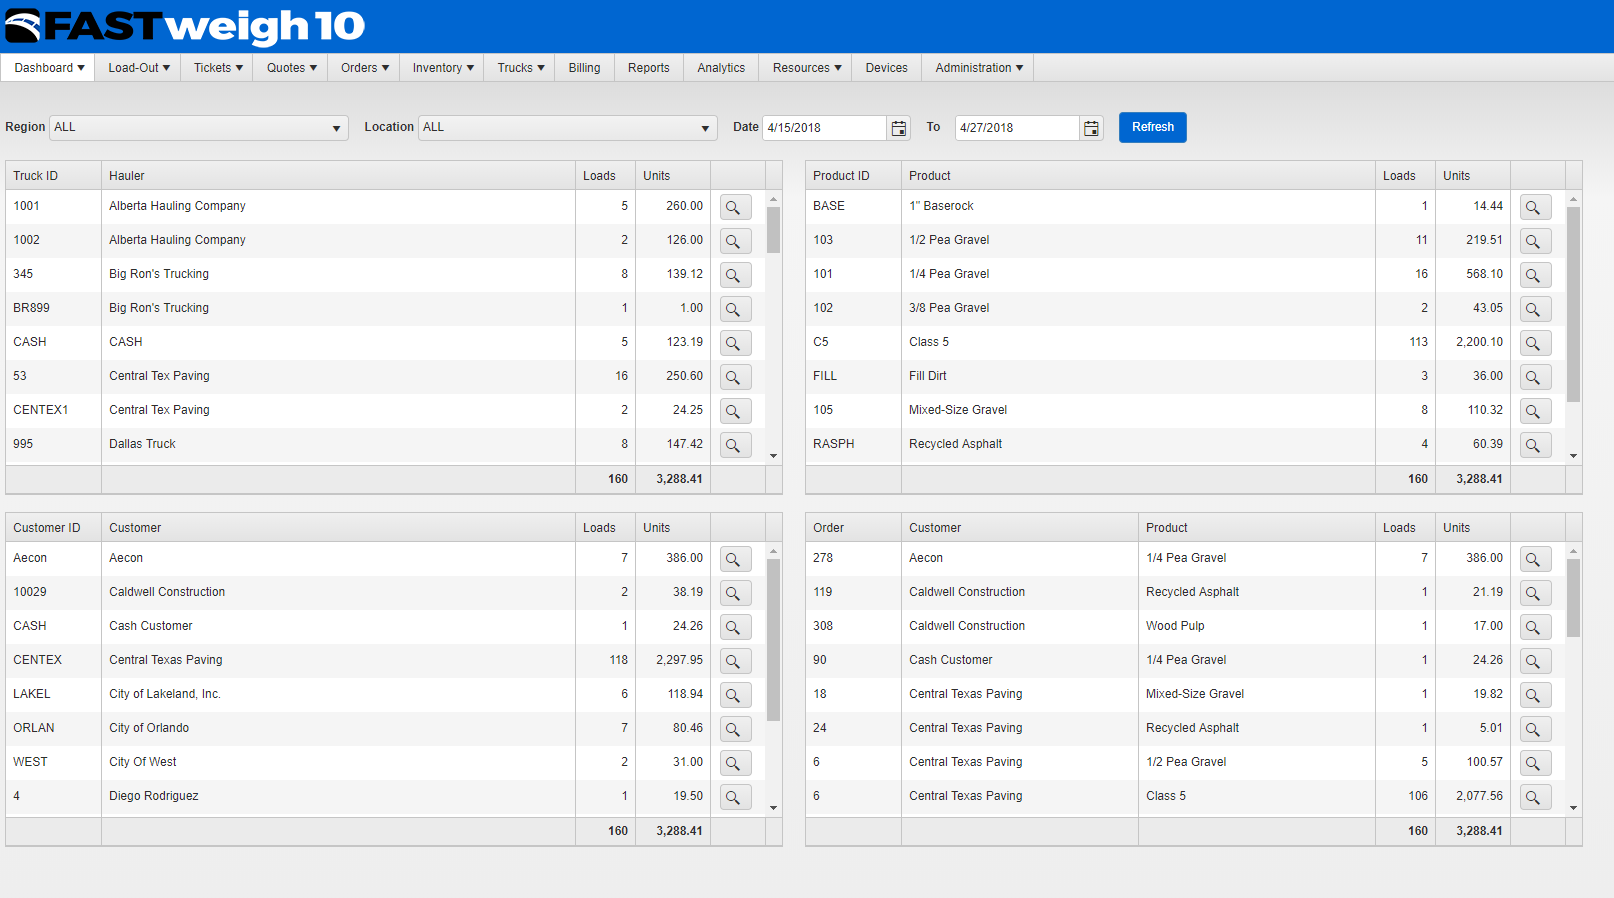The width and height of the screenshot is (1614, 898).
Task: Click the products table scrollbar thumb
Action: pos(1573,304)
